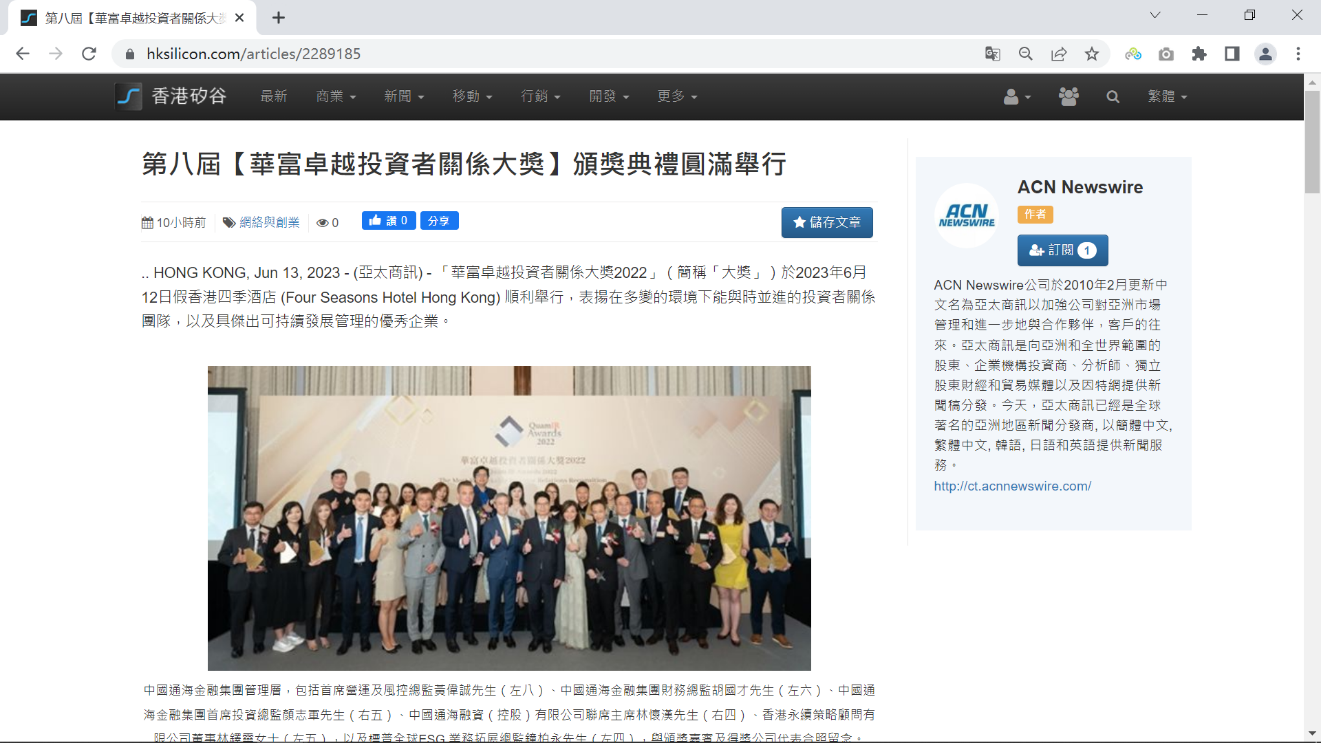This screenshot has height=743, width=1321.
Task: Open the 最新 navigation item
Action: (273, 96)
